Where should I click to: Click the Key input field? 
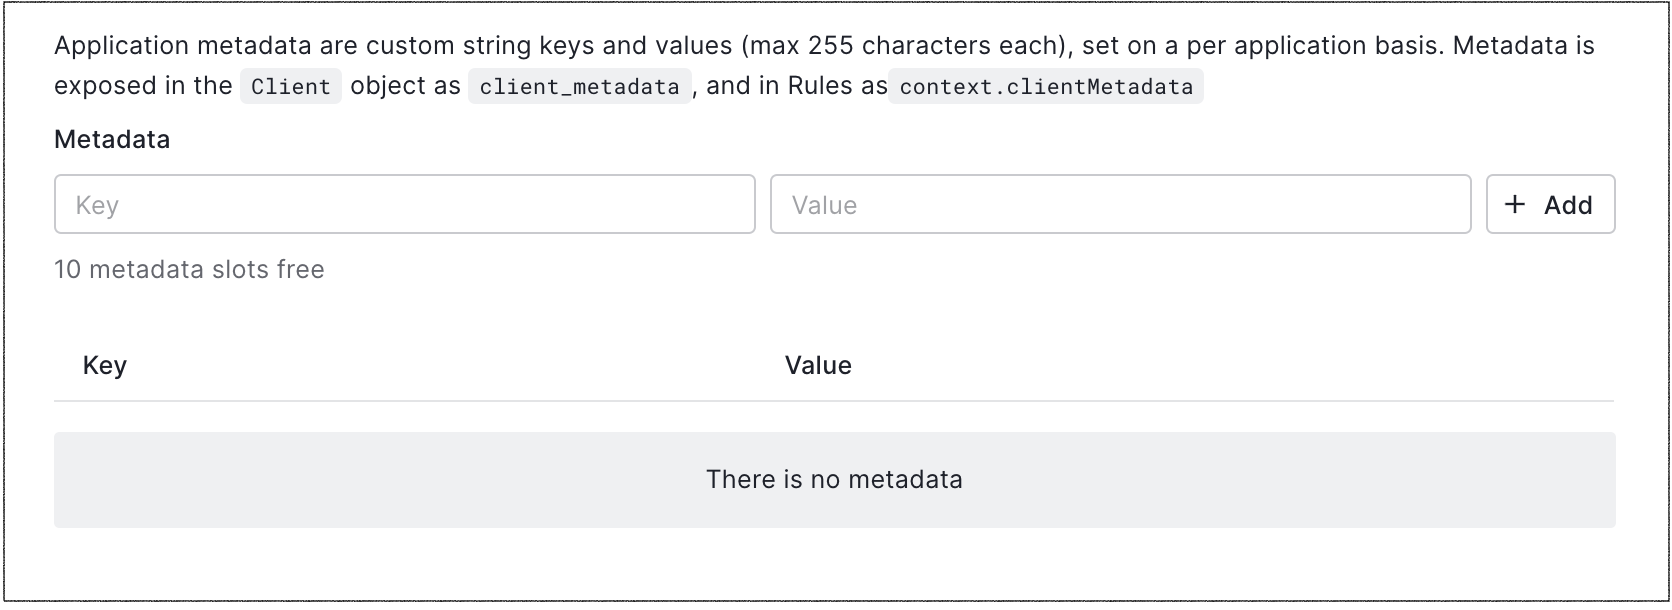[x=404, y=205]
